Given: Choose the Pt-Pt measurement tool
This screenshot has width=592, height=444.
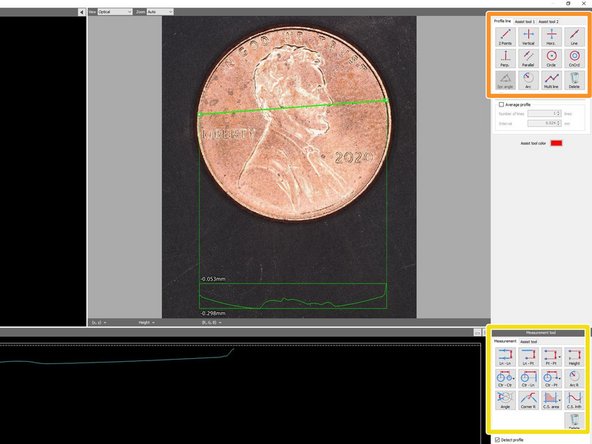Looking at the screenshot, I should coord(551,357).
